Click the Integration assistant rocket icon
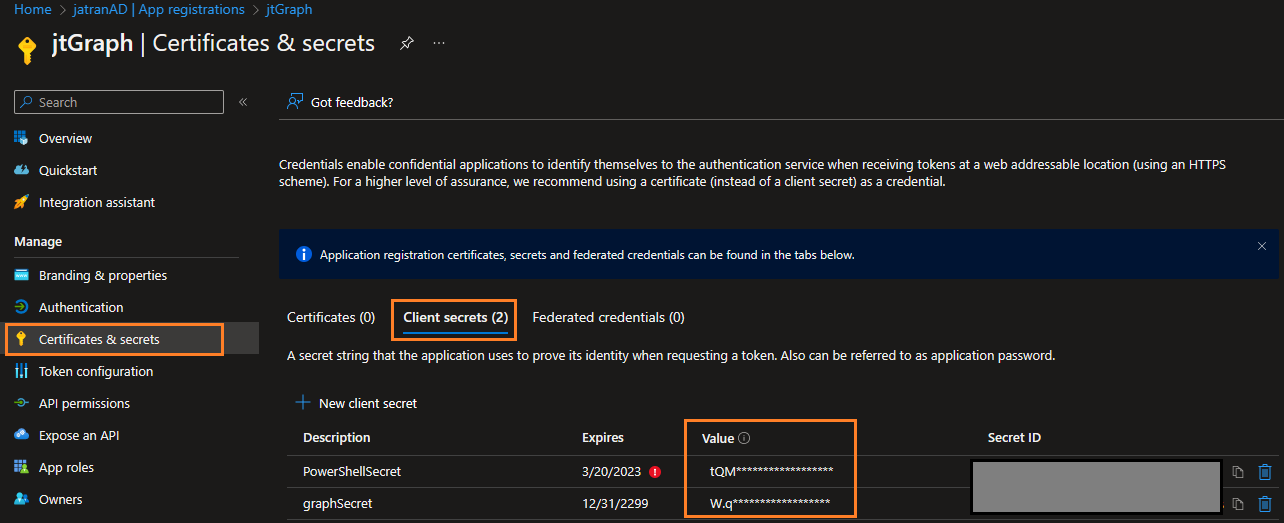 [21, 202]
